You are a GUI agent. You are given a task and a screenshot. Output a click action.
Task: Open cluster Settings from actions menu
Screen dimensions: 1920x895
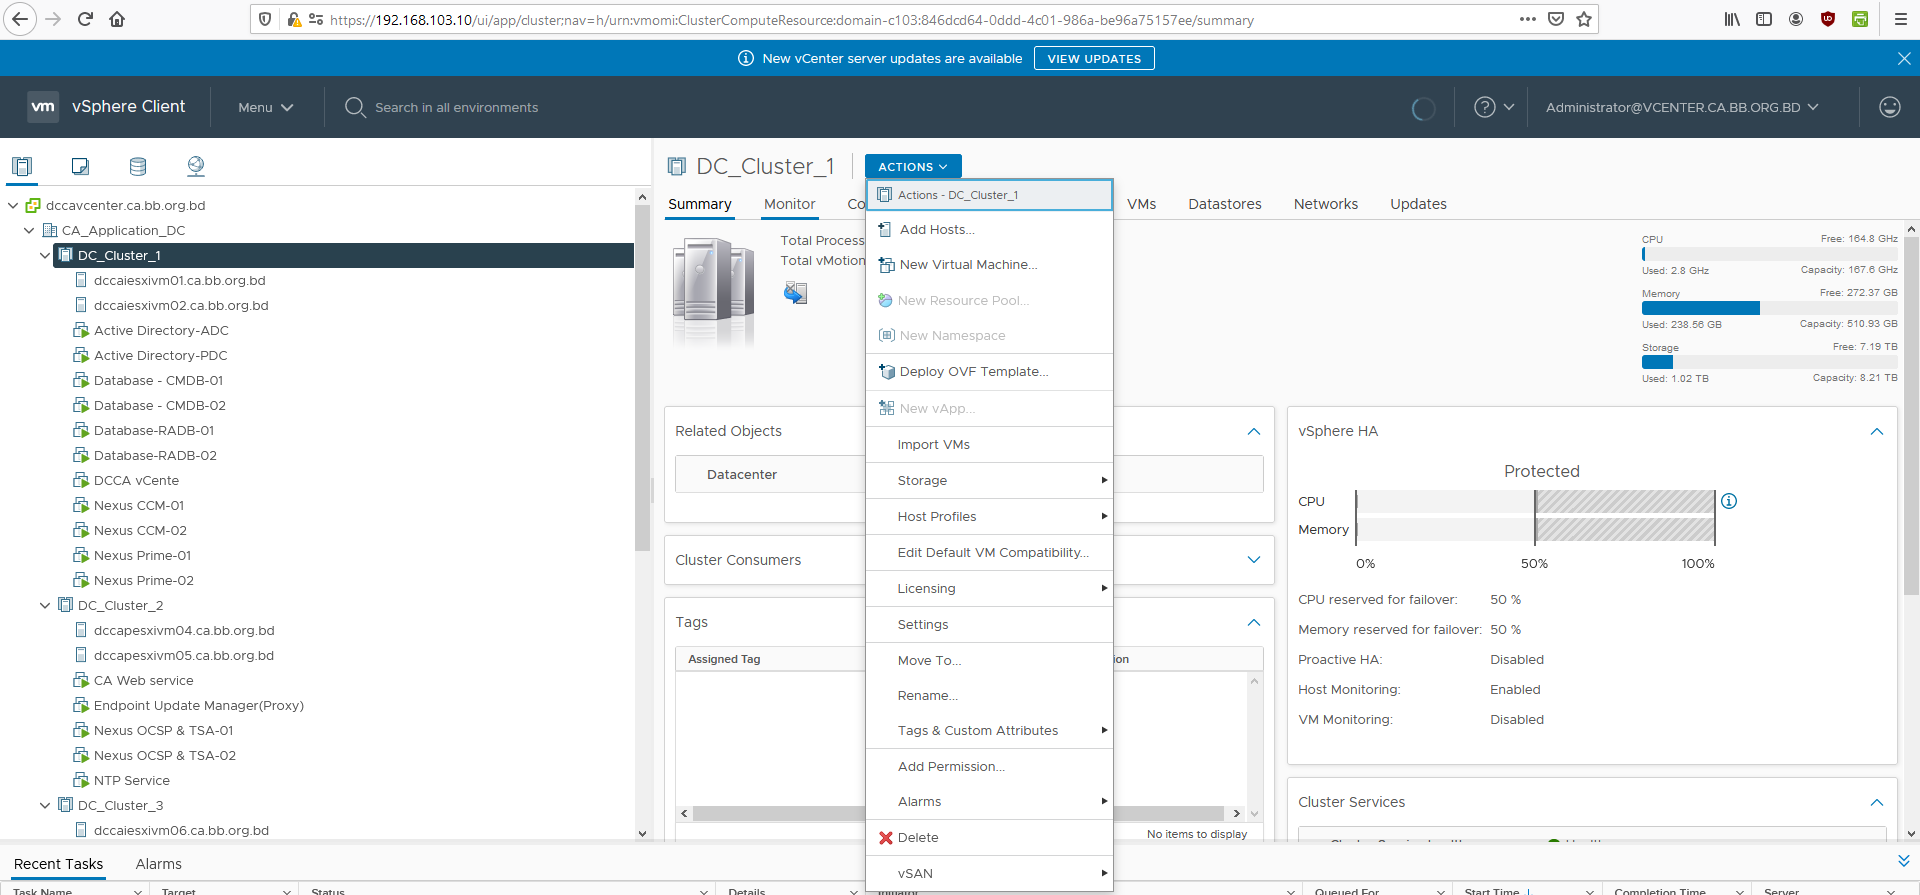[990, 625]
